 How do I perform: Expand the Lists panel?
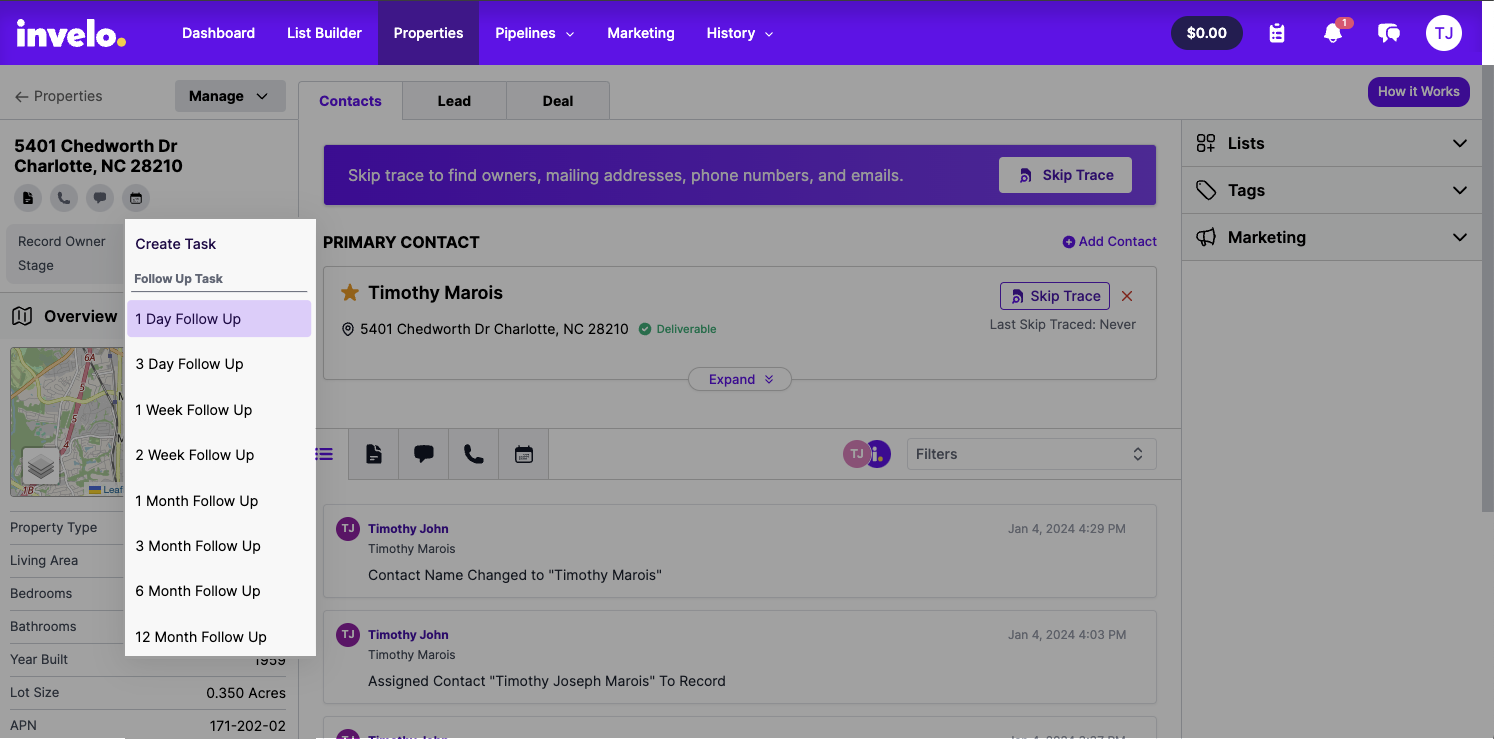pos(1332,143)
